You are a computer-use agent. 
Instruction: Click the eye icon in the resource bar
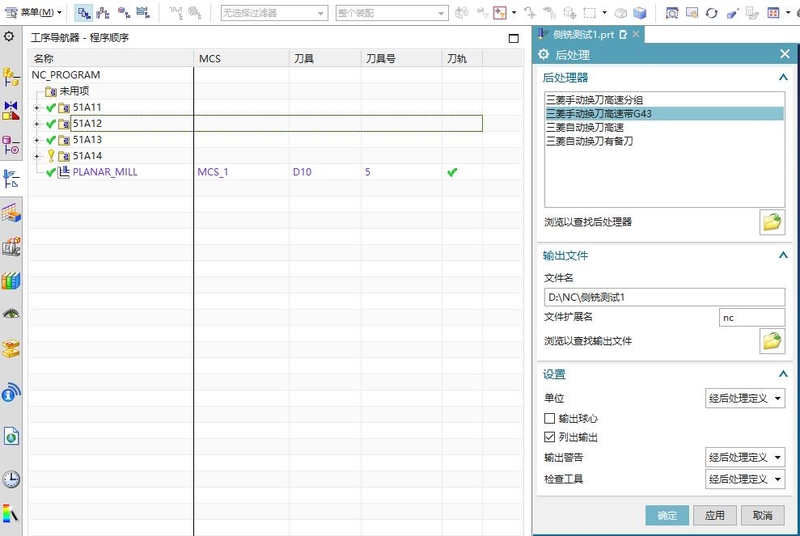click(11, 314)
